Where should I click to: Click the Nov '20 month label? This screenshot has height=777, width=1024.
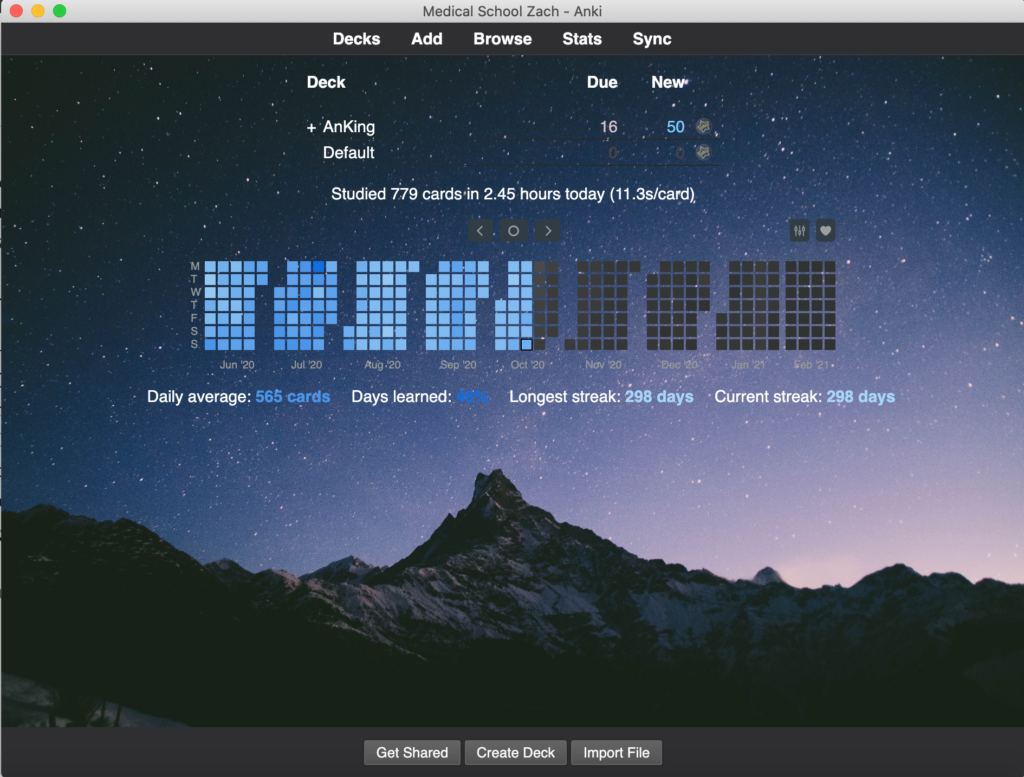(x=603, y=364)
